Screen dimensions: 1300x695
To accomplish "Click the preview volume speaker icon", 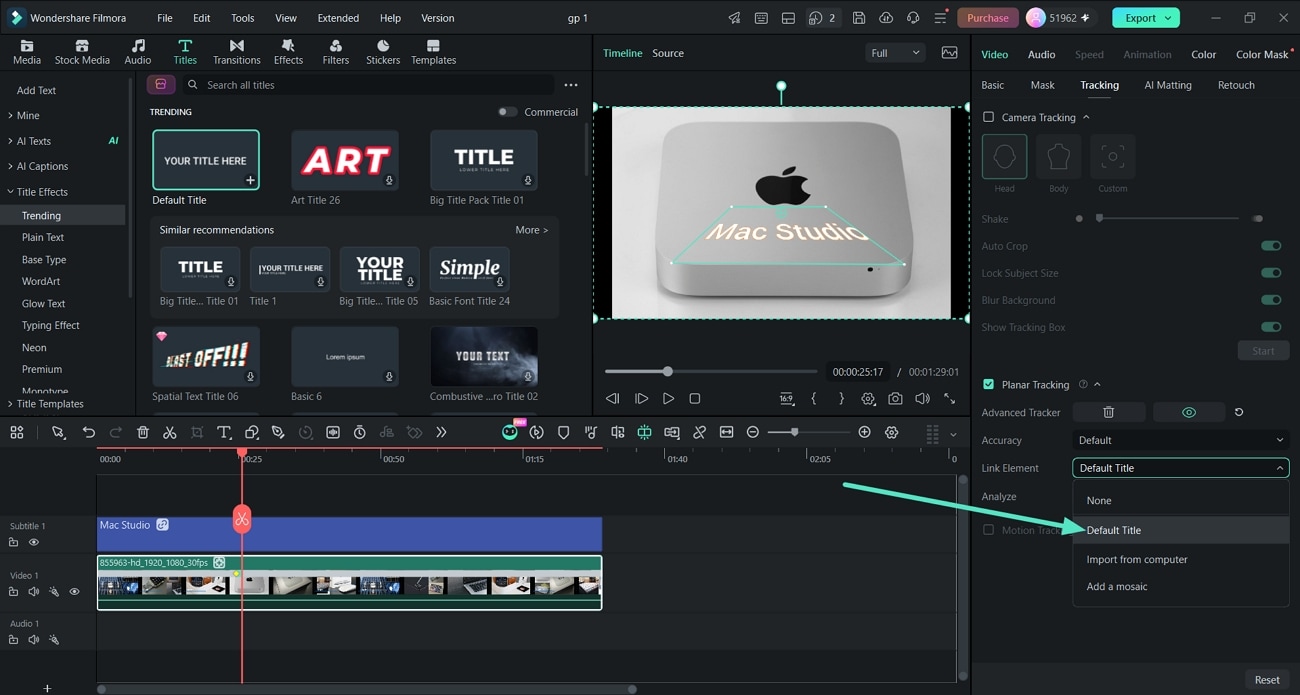I will (922, 398).
